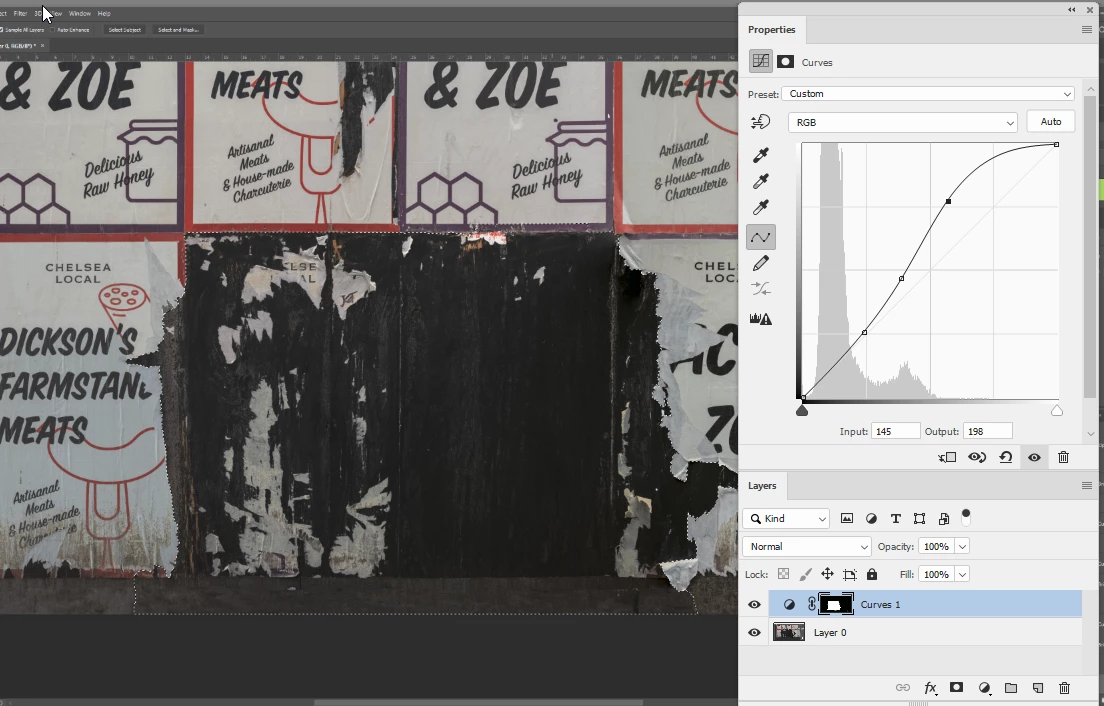Reset curves to adjustment defaults

click(1005, 458)
